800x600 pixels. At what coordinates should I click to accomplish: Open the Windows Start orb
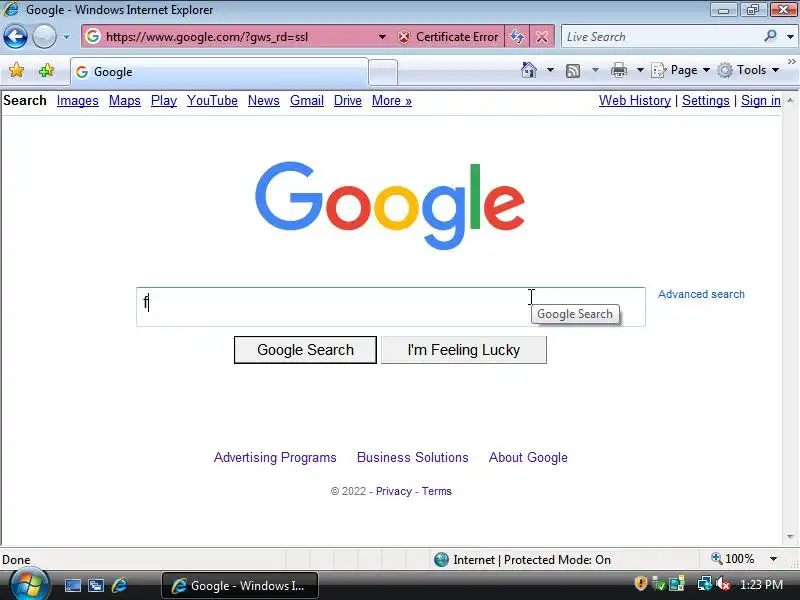(29, 585)
